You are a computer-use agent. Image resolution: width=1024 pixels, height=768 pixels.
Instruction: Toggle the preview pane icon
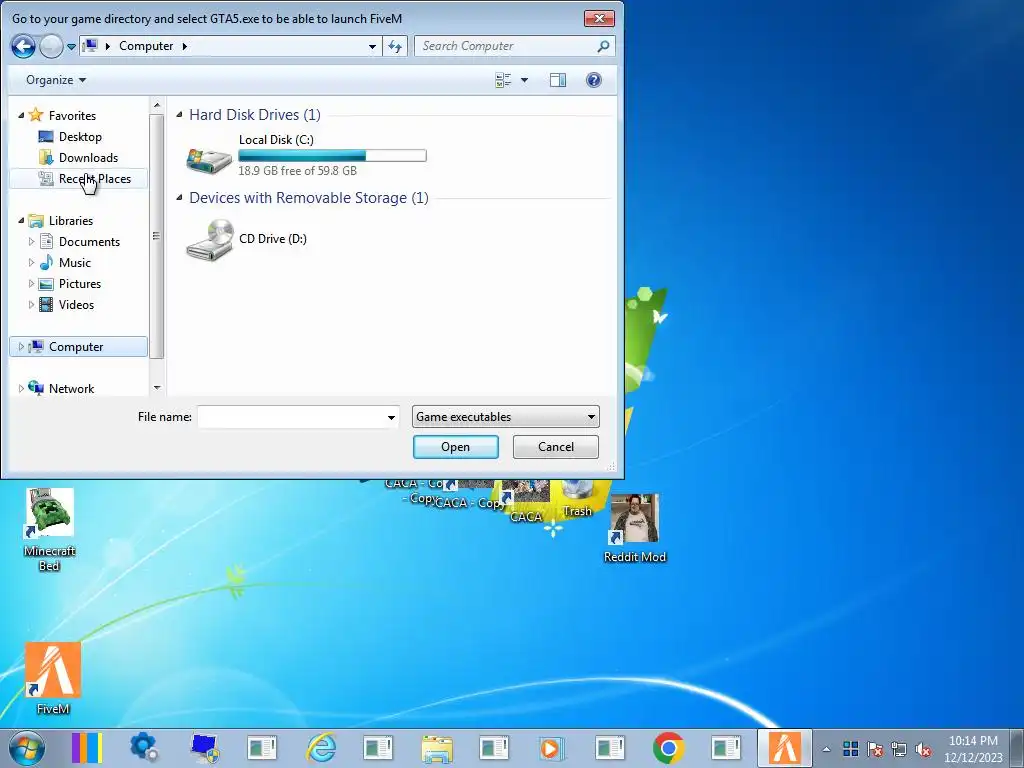coord(558,80)
